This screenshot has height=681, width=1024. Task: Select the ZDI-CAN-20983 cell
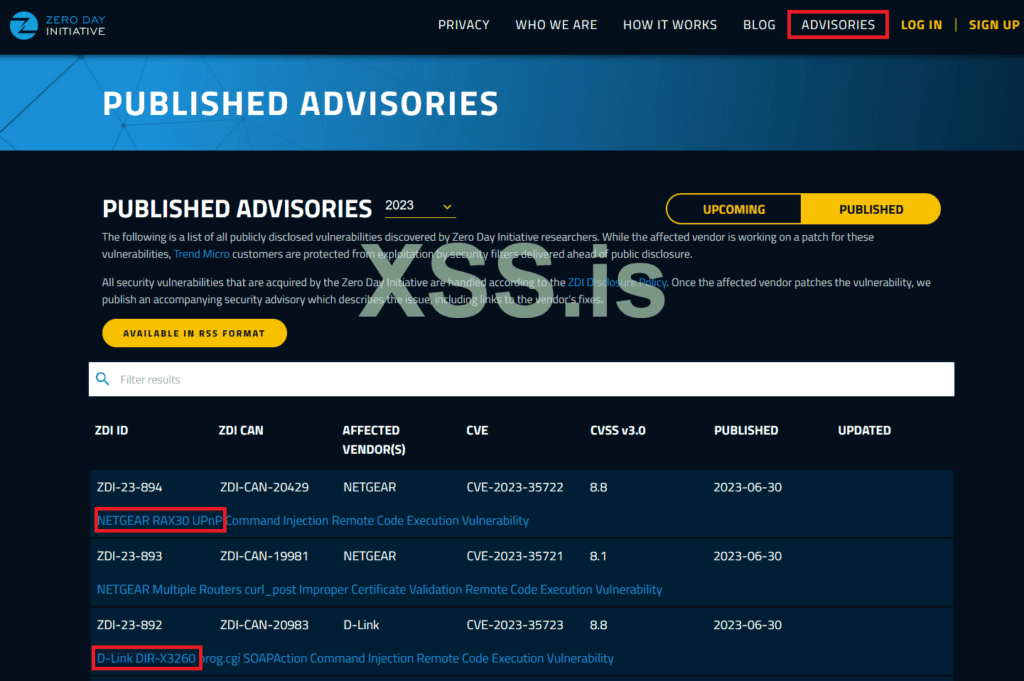click(x=264, y=625)
